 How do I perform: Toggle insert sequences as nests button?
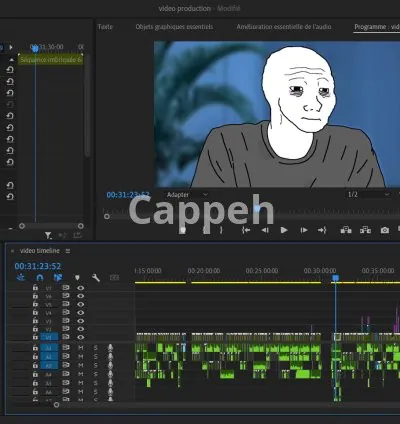click(21, 277)
